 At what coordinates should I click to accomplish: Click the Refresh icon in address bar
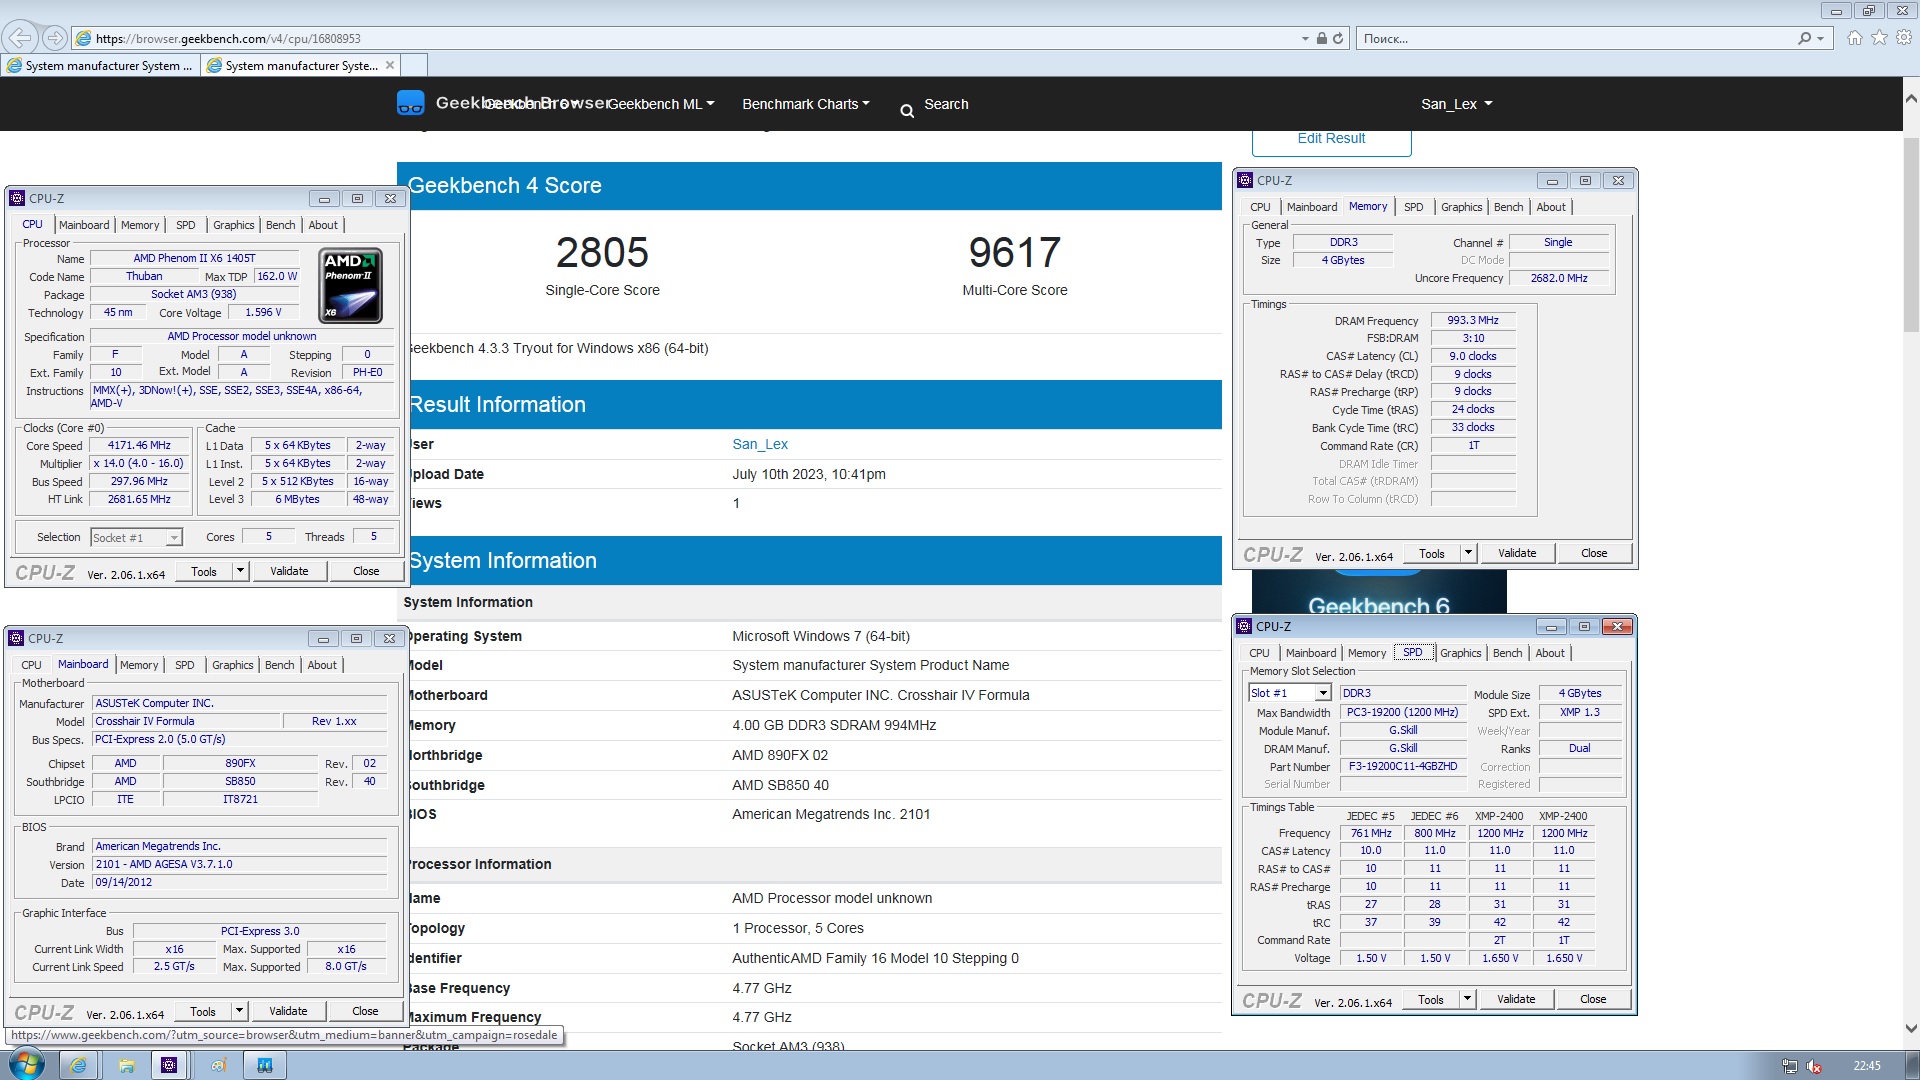click(1338, 38)
